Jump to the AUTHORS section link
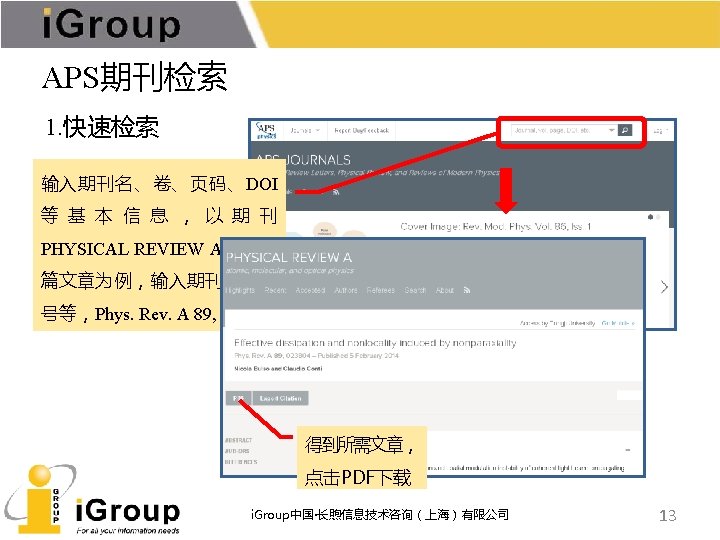Image resolution: width=720 pixels, height=540 pixels. [x=237, y=451]
